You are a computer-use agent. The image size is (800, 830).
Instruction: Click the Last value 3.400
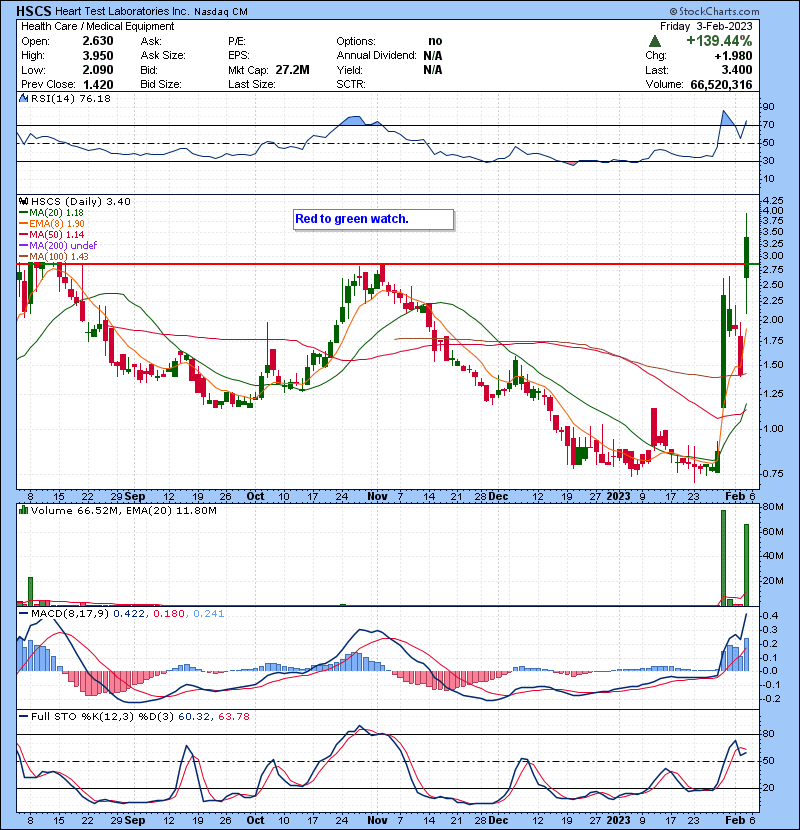click(x=736, y=70)
